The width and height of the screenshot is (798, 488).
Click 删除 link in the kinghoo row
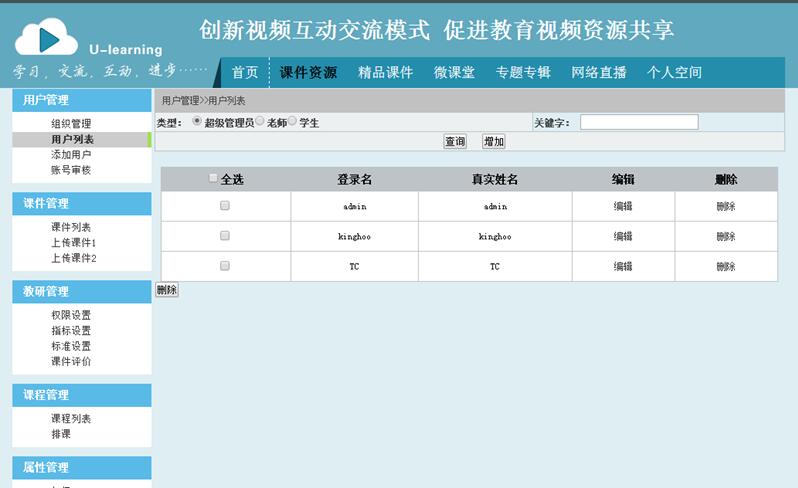pos(726,236)
